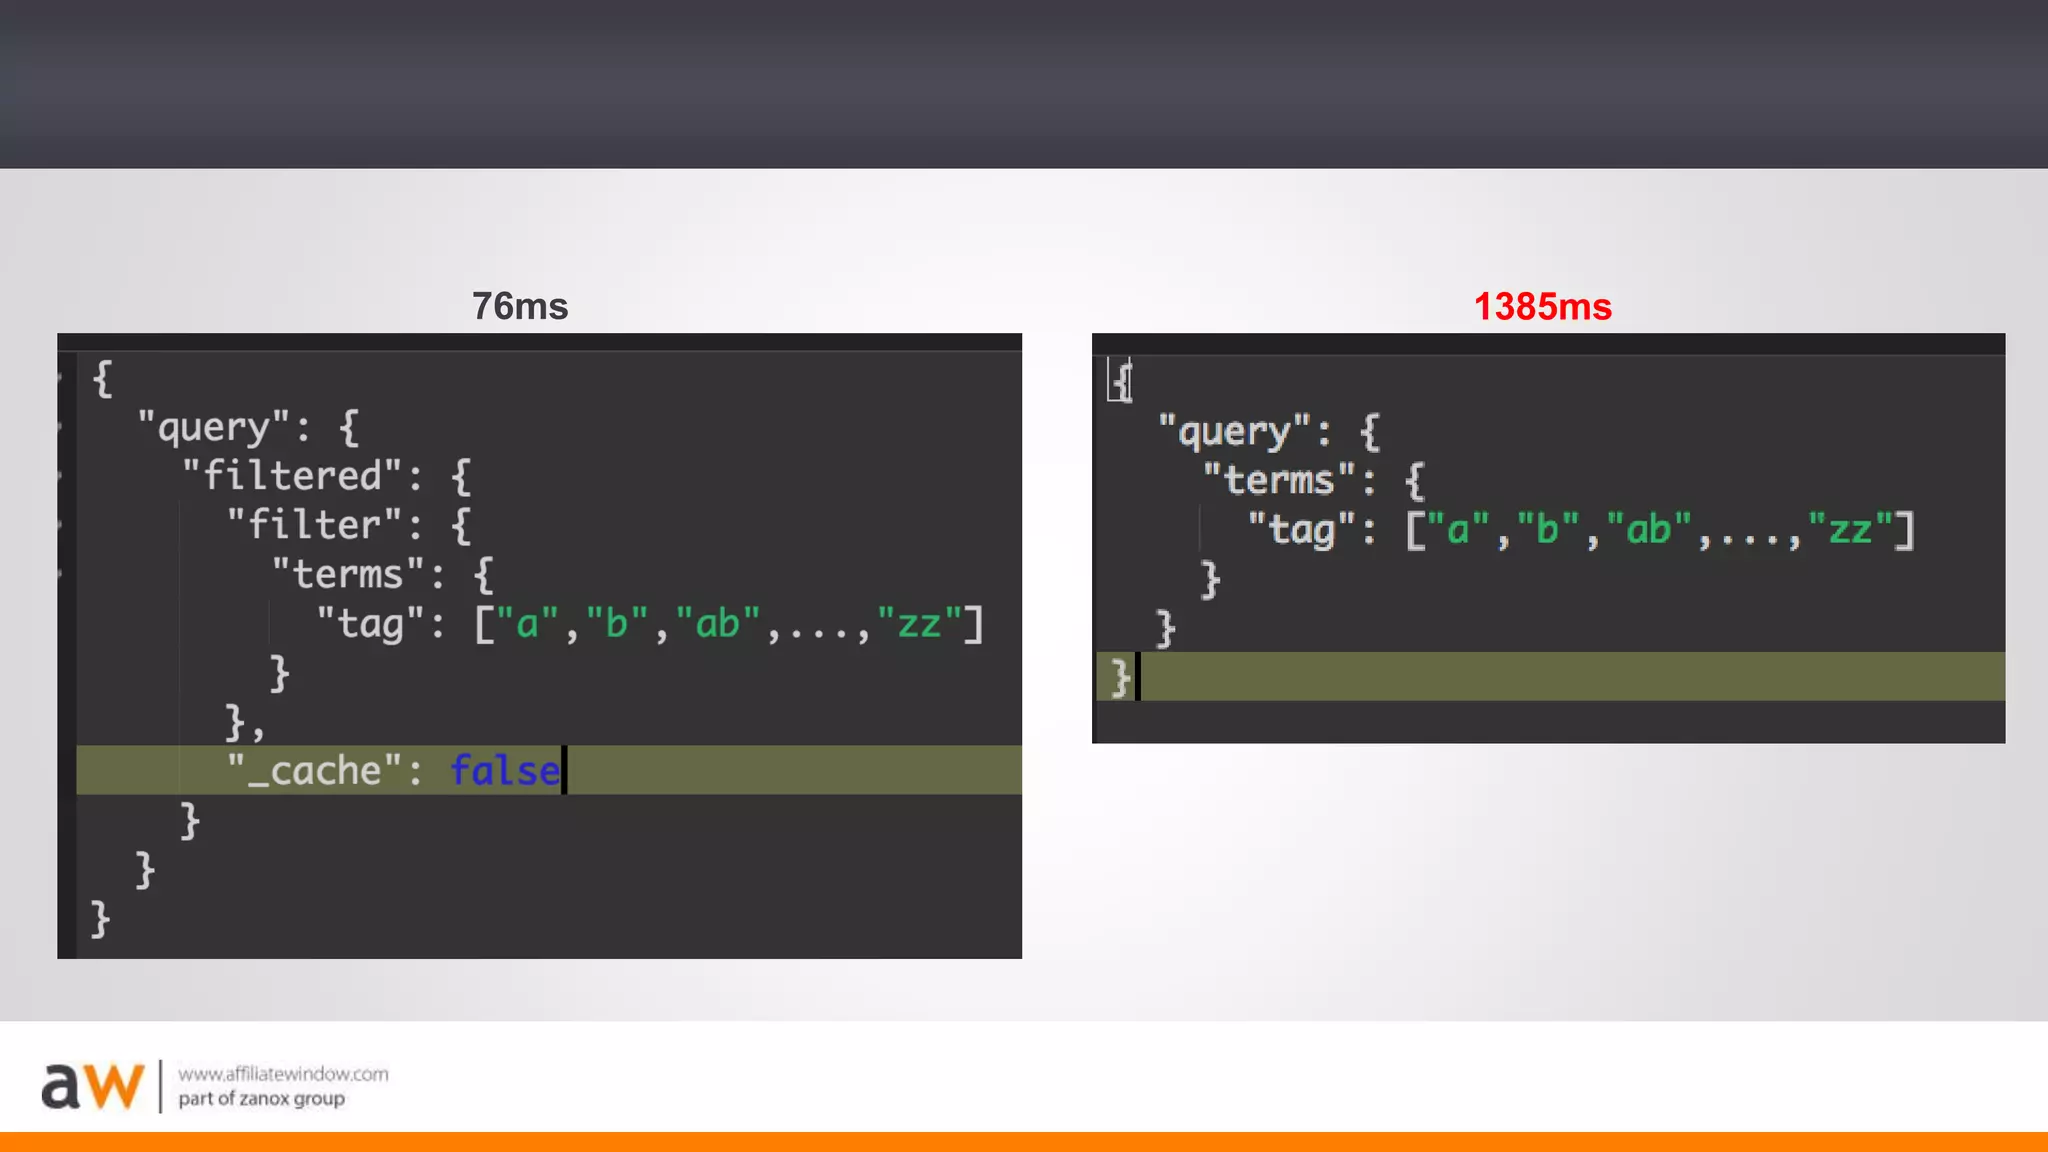Screen dimensions: 2048x1152
Task: Collapse fold marker beside "filter" line
Action: (61, 525)
